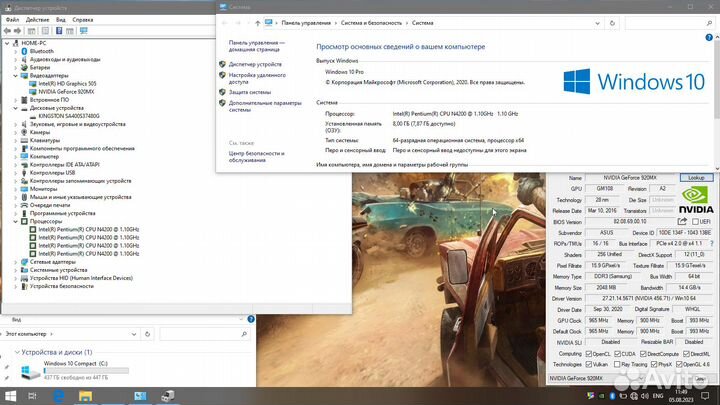Open Task View from taskbar
720x405 pixels.
pos(32,396)
